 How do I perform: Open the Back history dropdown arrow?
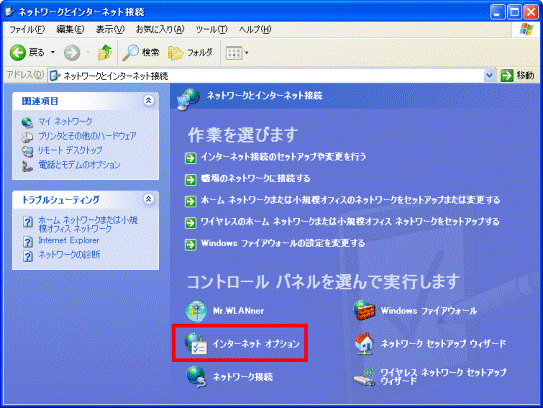[53, 52]
